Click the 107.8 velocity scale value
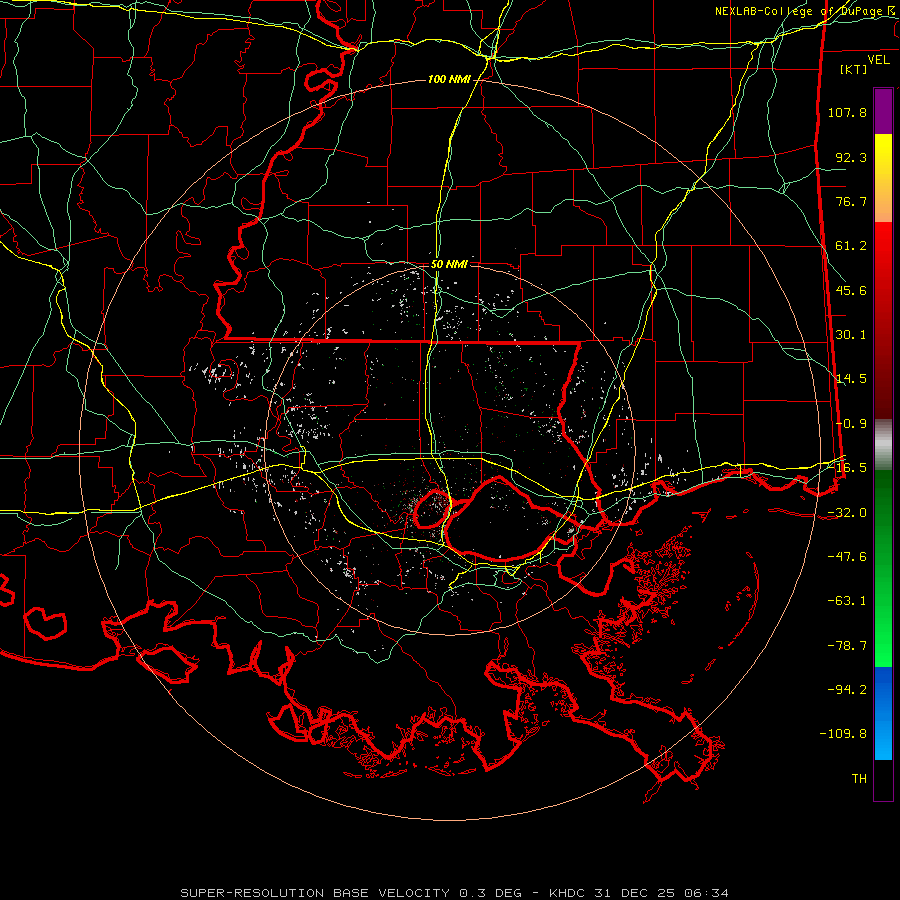Screen dimensions: 900x900 pos(847,112)
